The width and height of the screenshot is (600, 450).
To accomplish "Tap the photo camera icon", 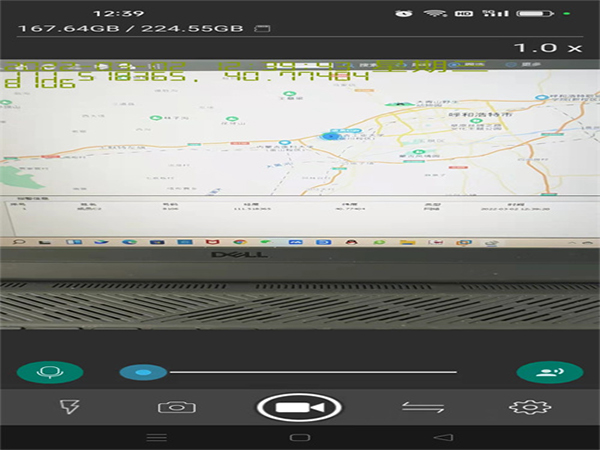I will [176, 407].
